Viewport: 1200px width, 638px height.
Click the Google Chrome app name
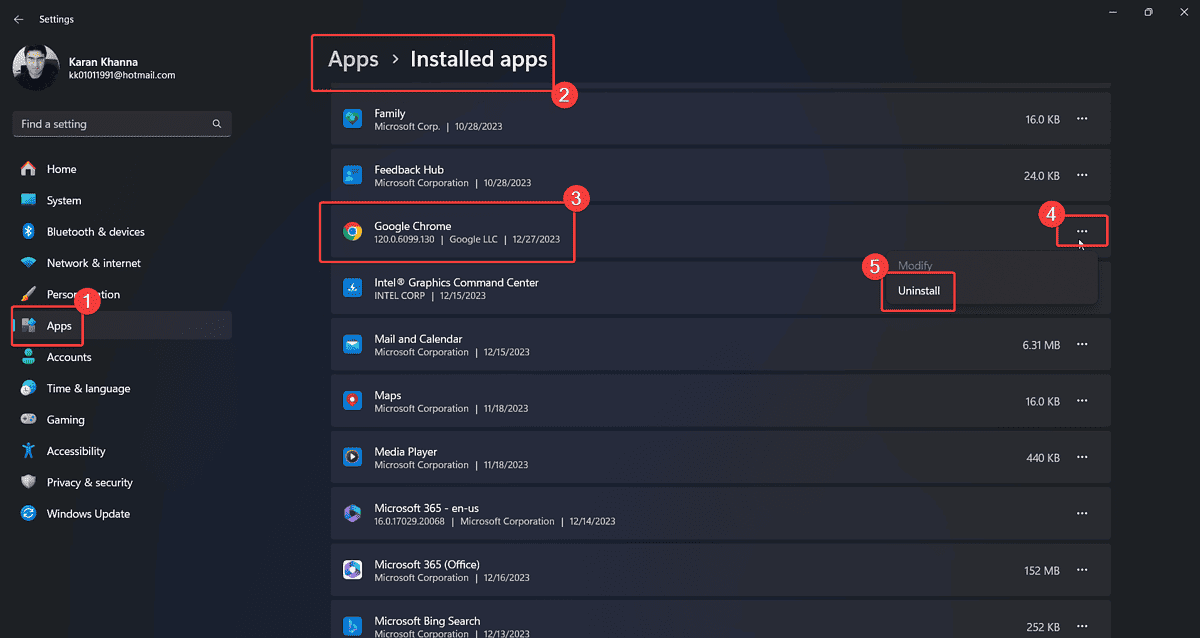413,226
